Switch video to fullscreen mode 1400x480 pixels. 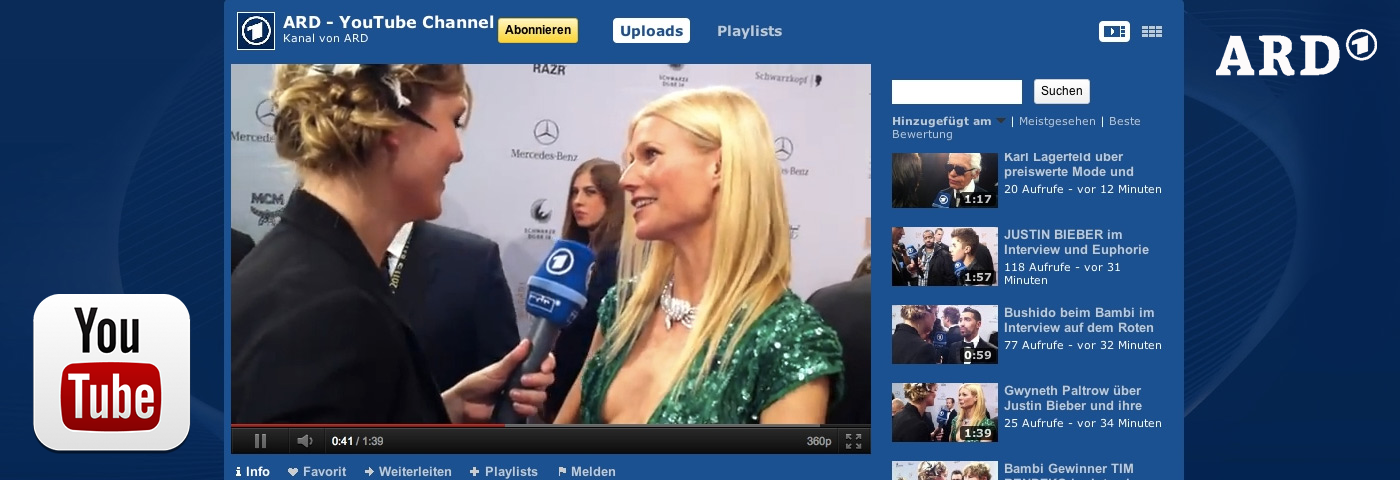(x=853, y=441)
